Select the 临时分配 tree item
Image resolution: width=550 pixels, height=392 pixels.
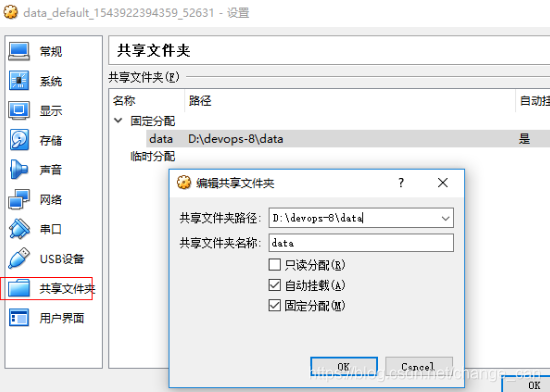[153, 156]
